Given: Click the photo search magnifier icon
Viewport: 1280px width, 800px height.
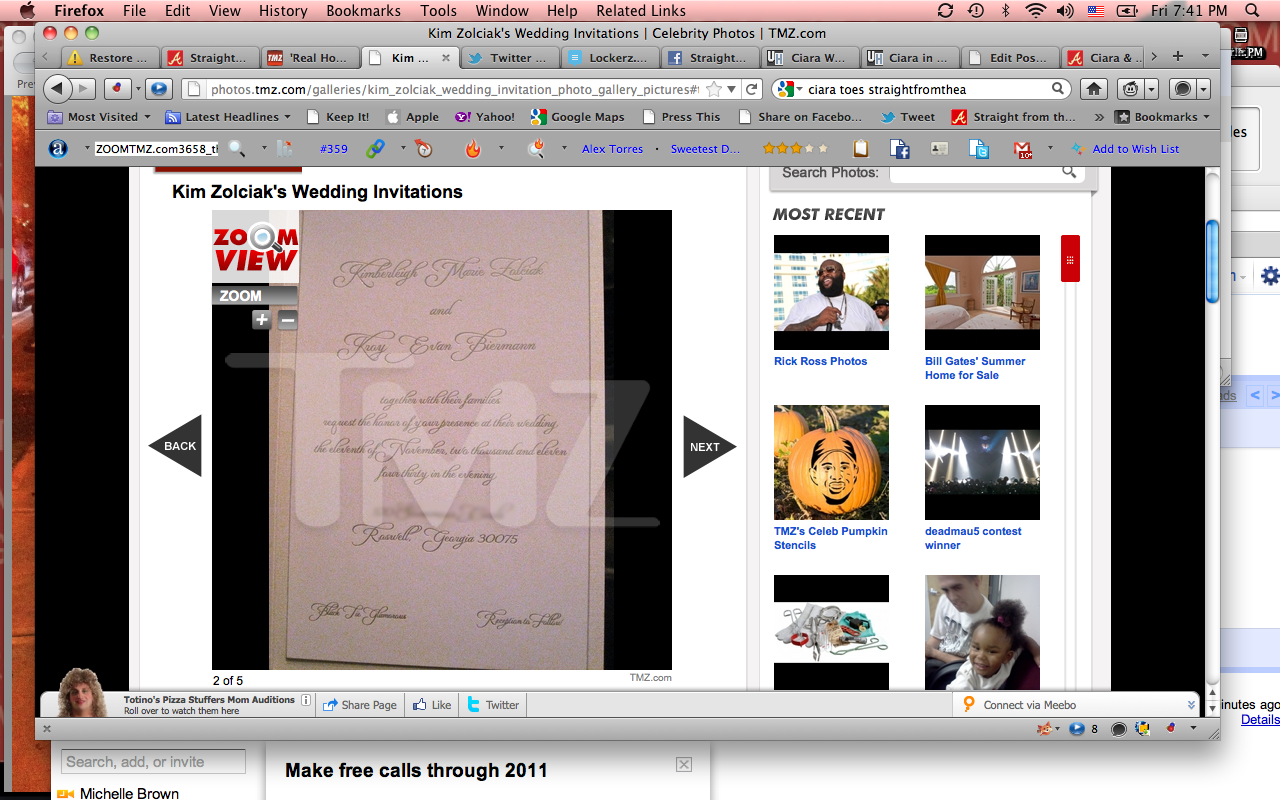Looking at the screenshot, I should click(x=1069, y=172).
